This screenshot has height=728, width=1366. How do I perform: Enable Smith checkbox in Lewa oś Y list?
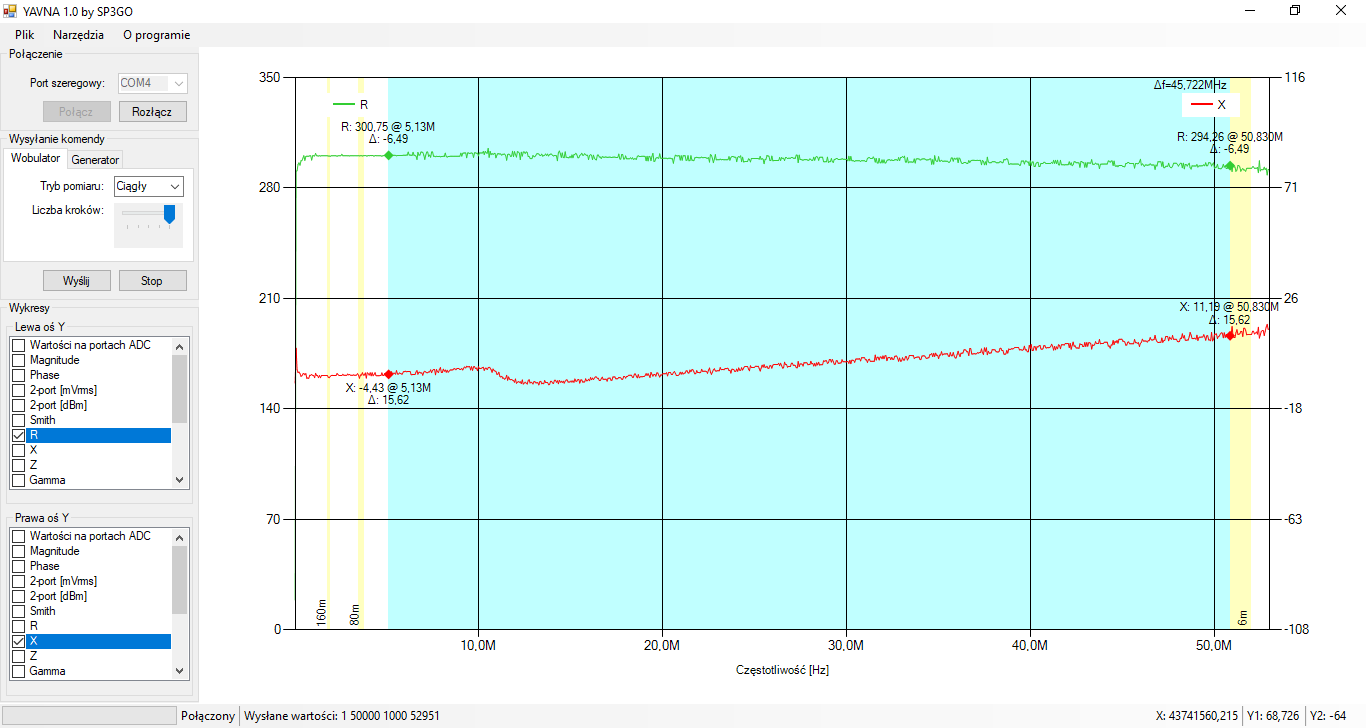point(18,420)
